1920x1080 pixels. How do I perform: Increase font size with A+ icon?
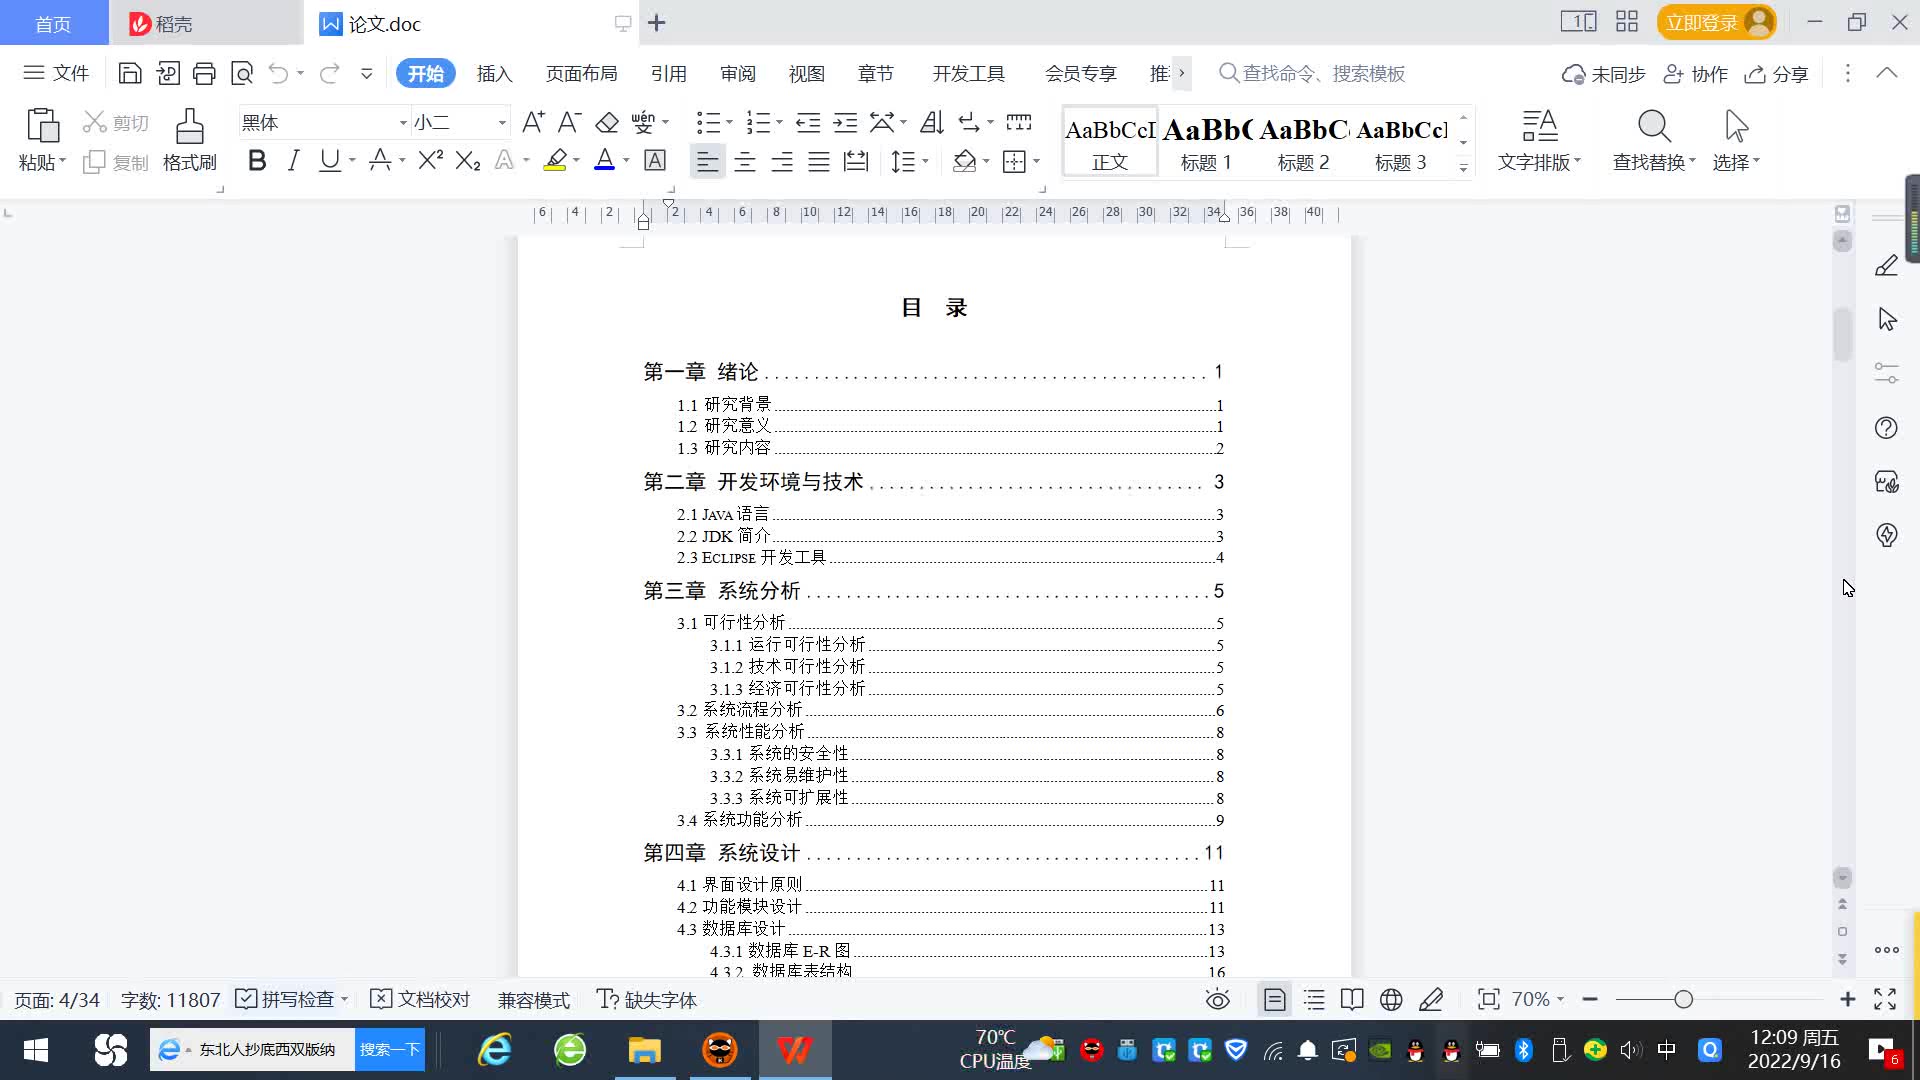pyautogui.click(x=533, y=122)
